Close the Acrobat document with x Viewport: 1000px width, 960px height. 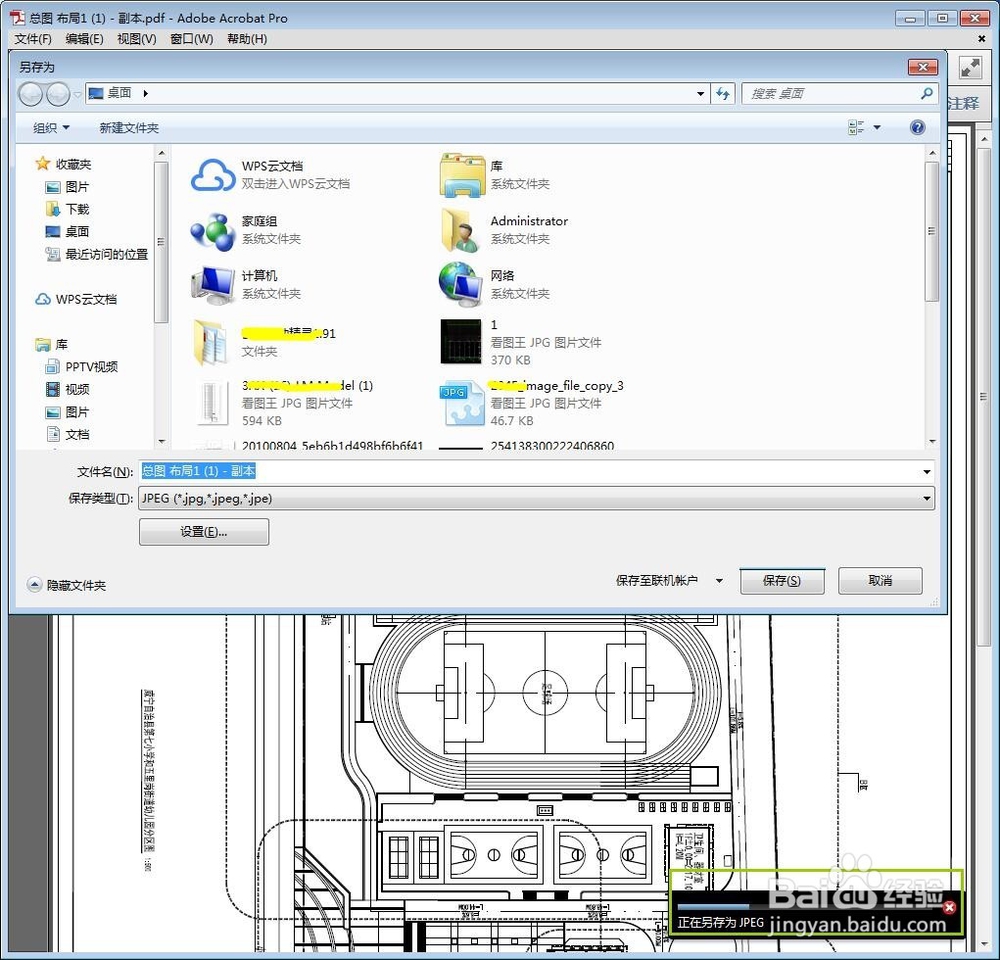982,39
